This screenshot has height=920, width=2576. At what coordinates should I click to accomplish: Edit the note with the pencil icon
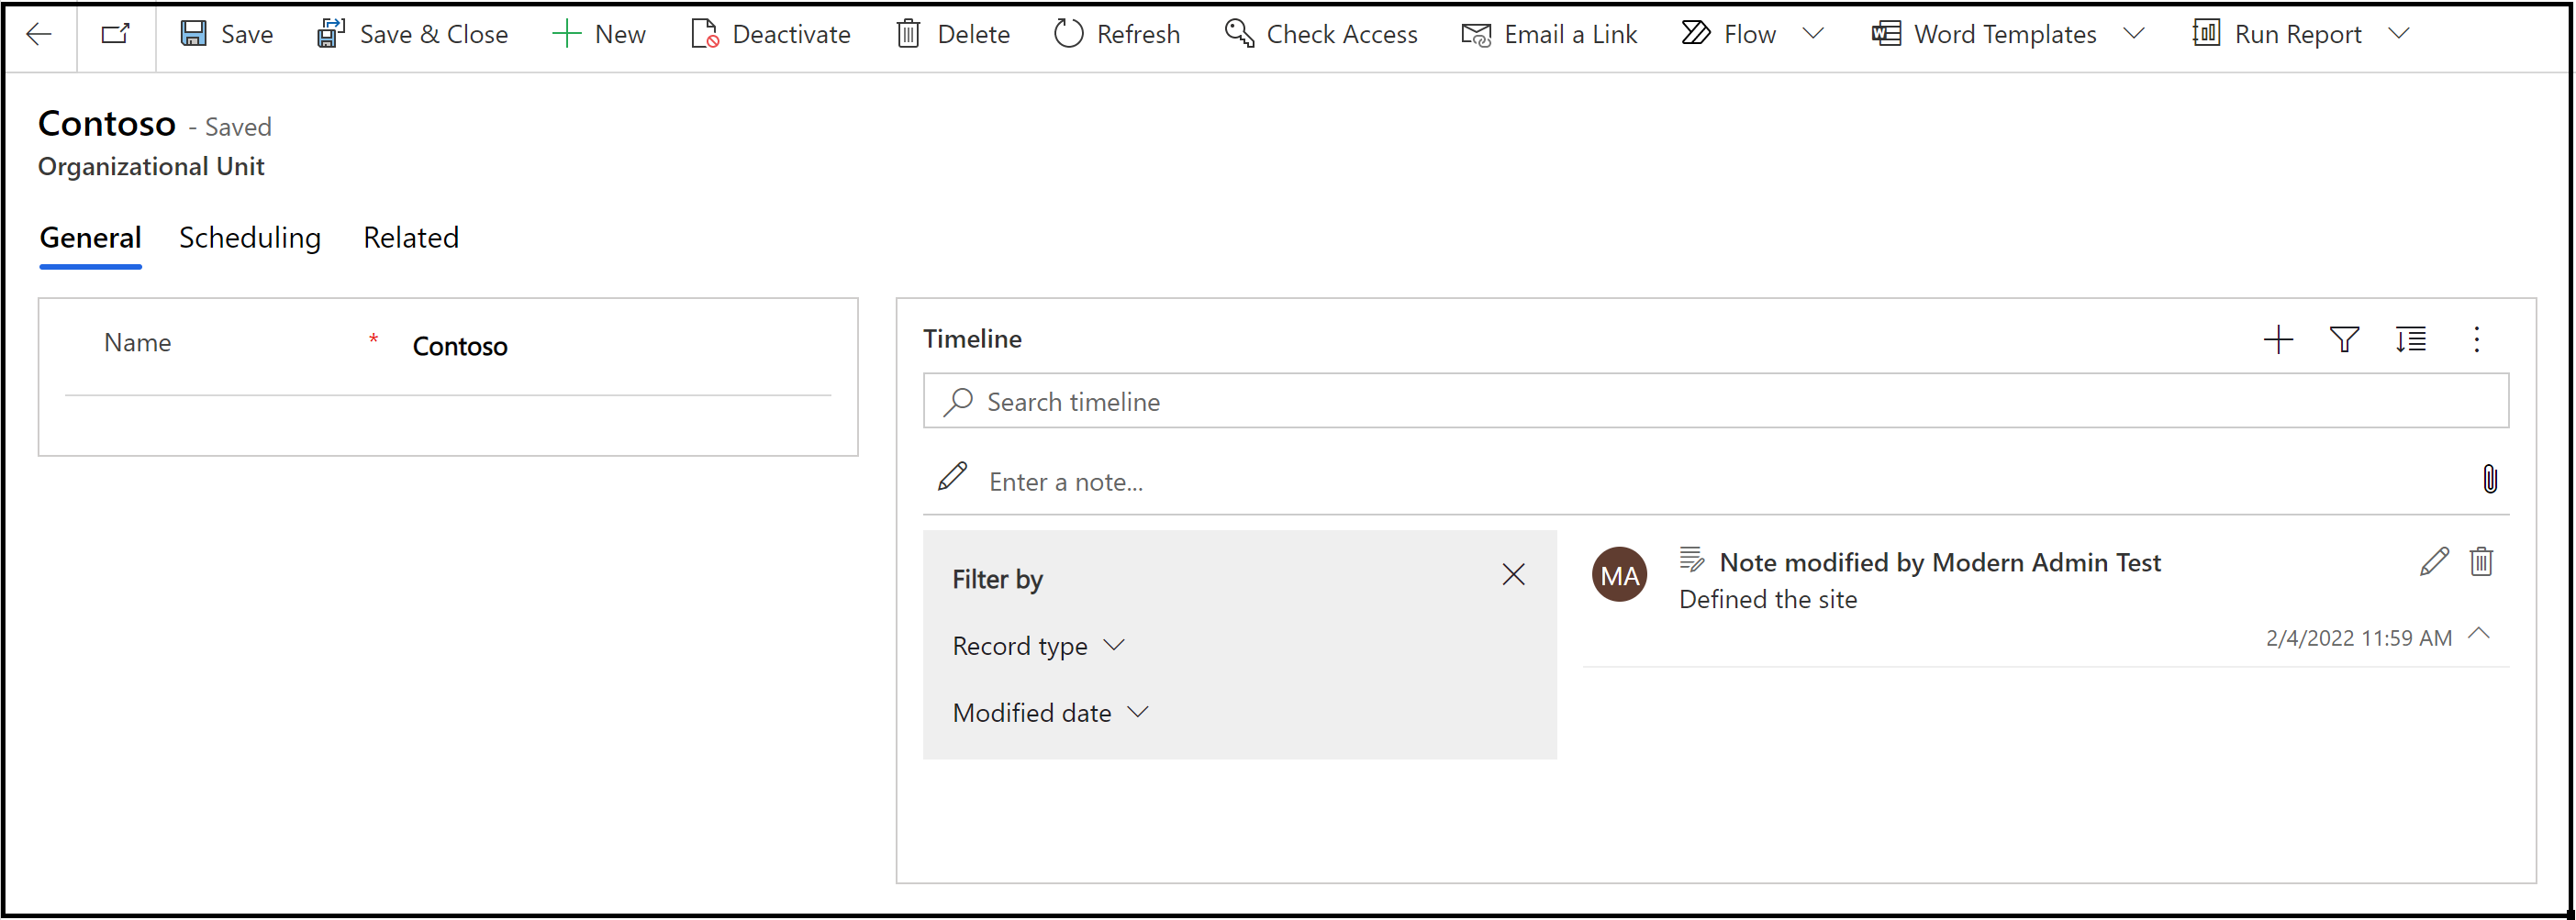(x=2436, y=561)
